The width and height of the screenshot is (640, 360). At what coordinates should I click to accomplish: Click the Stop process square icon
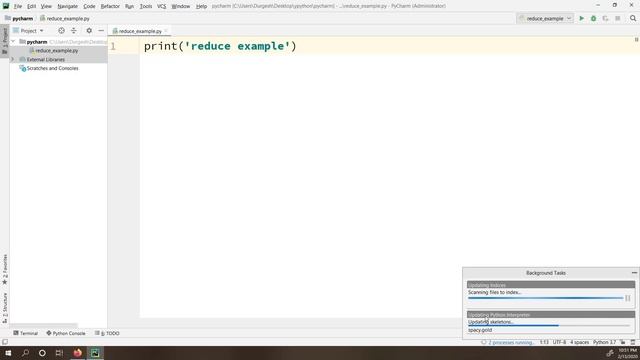click(618, 18)
